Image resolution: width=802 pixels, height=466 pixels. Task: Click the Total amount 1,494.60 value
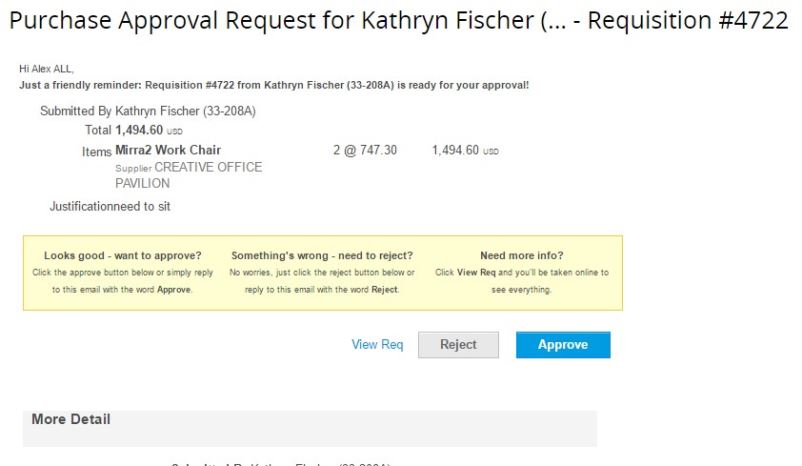(x=139, y=130)
